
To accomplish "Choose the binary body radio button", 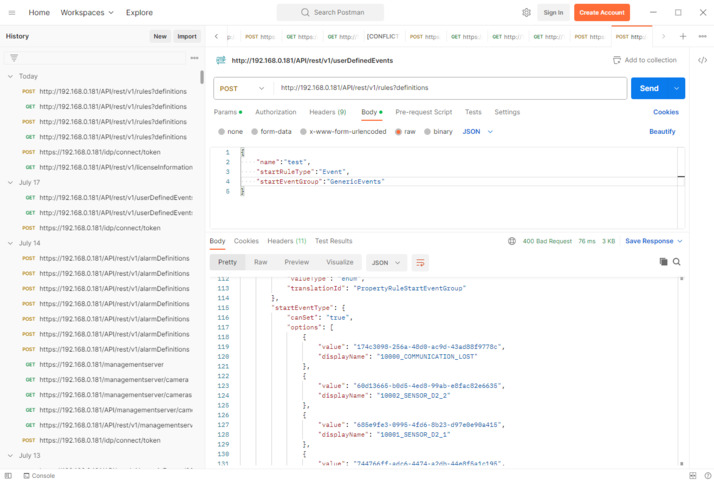I will point(429,131).
